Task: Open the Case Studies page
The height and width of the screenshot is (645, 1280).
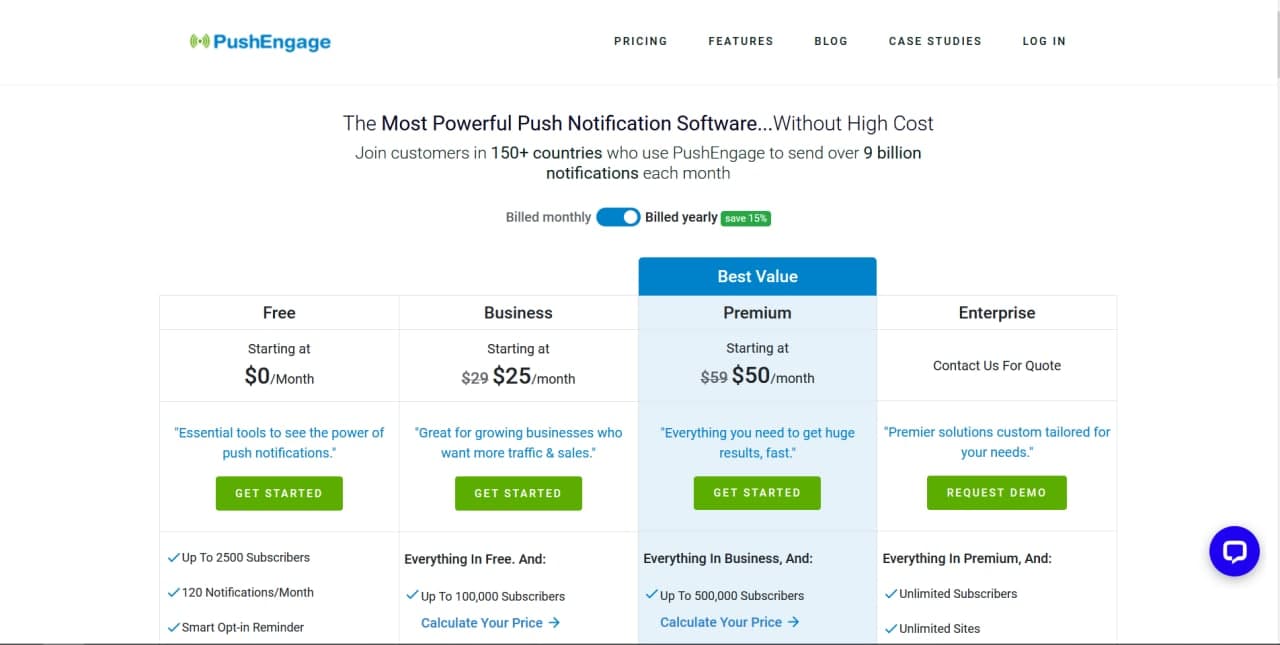Action: pos(935,41)
